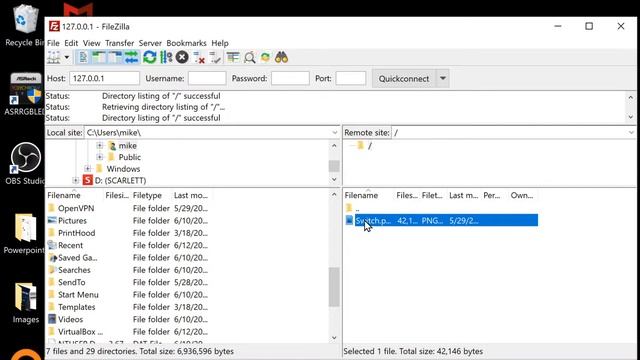The width and height of the screenshot is (640, 360).
Task: Select the Searches folder row
Action: (x=128, y=270)
